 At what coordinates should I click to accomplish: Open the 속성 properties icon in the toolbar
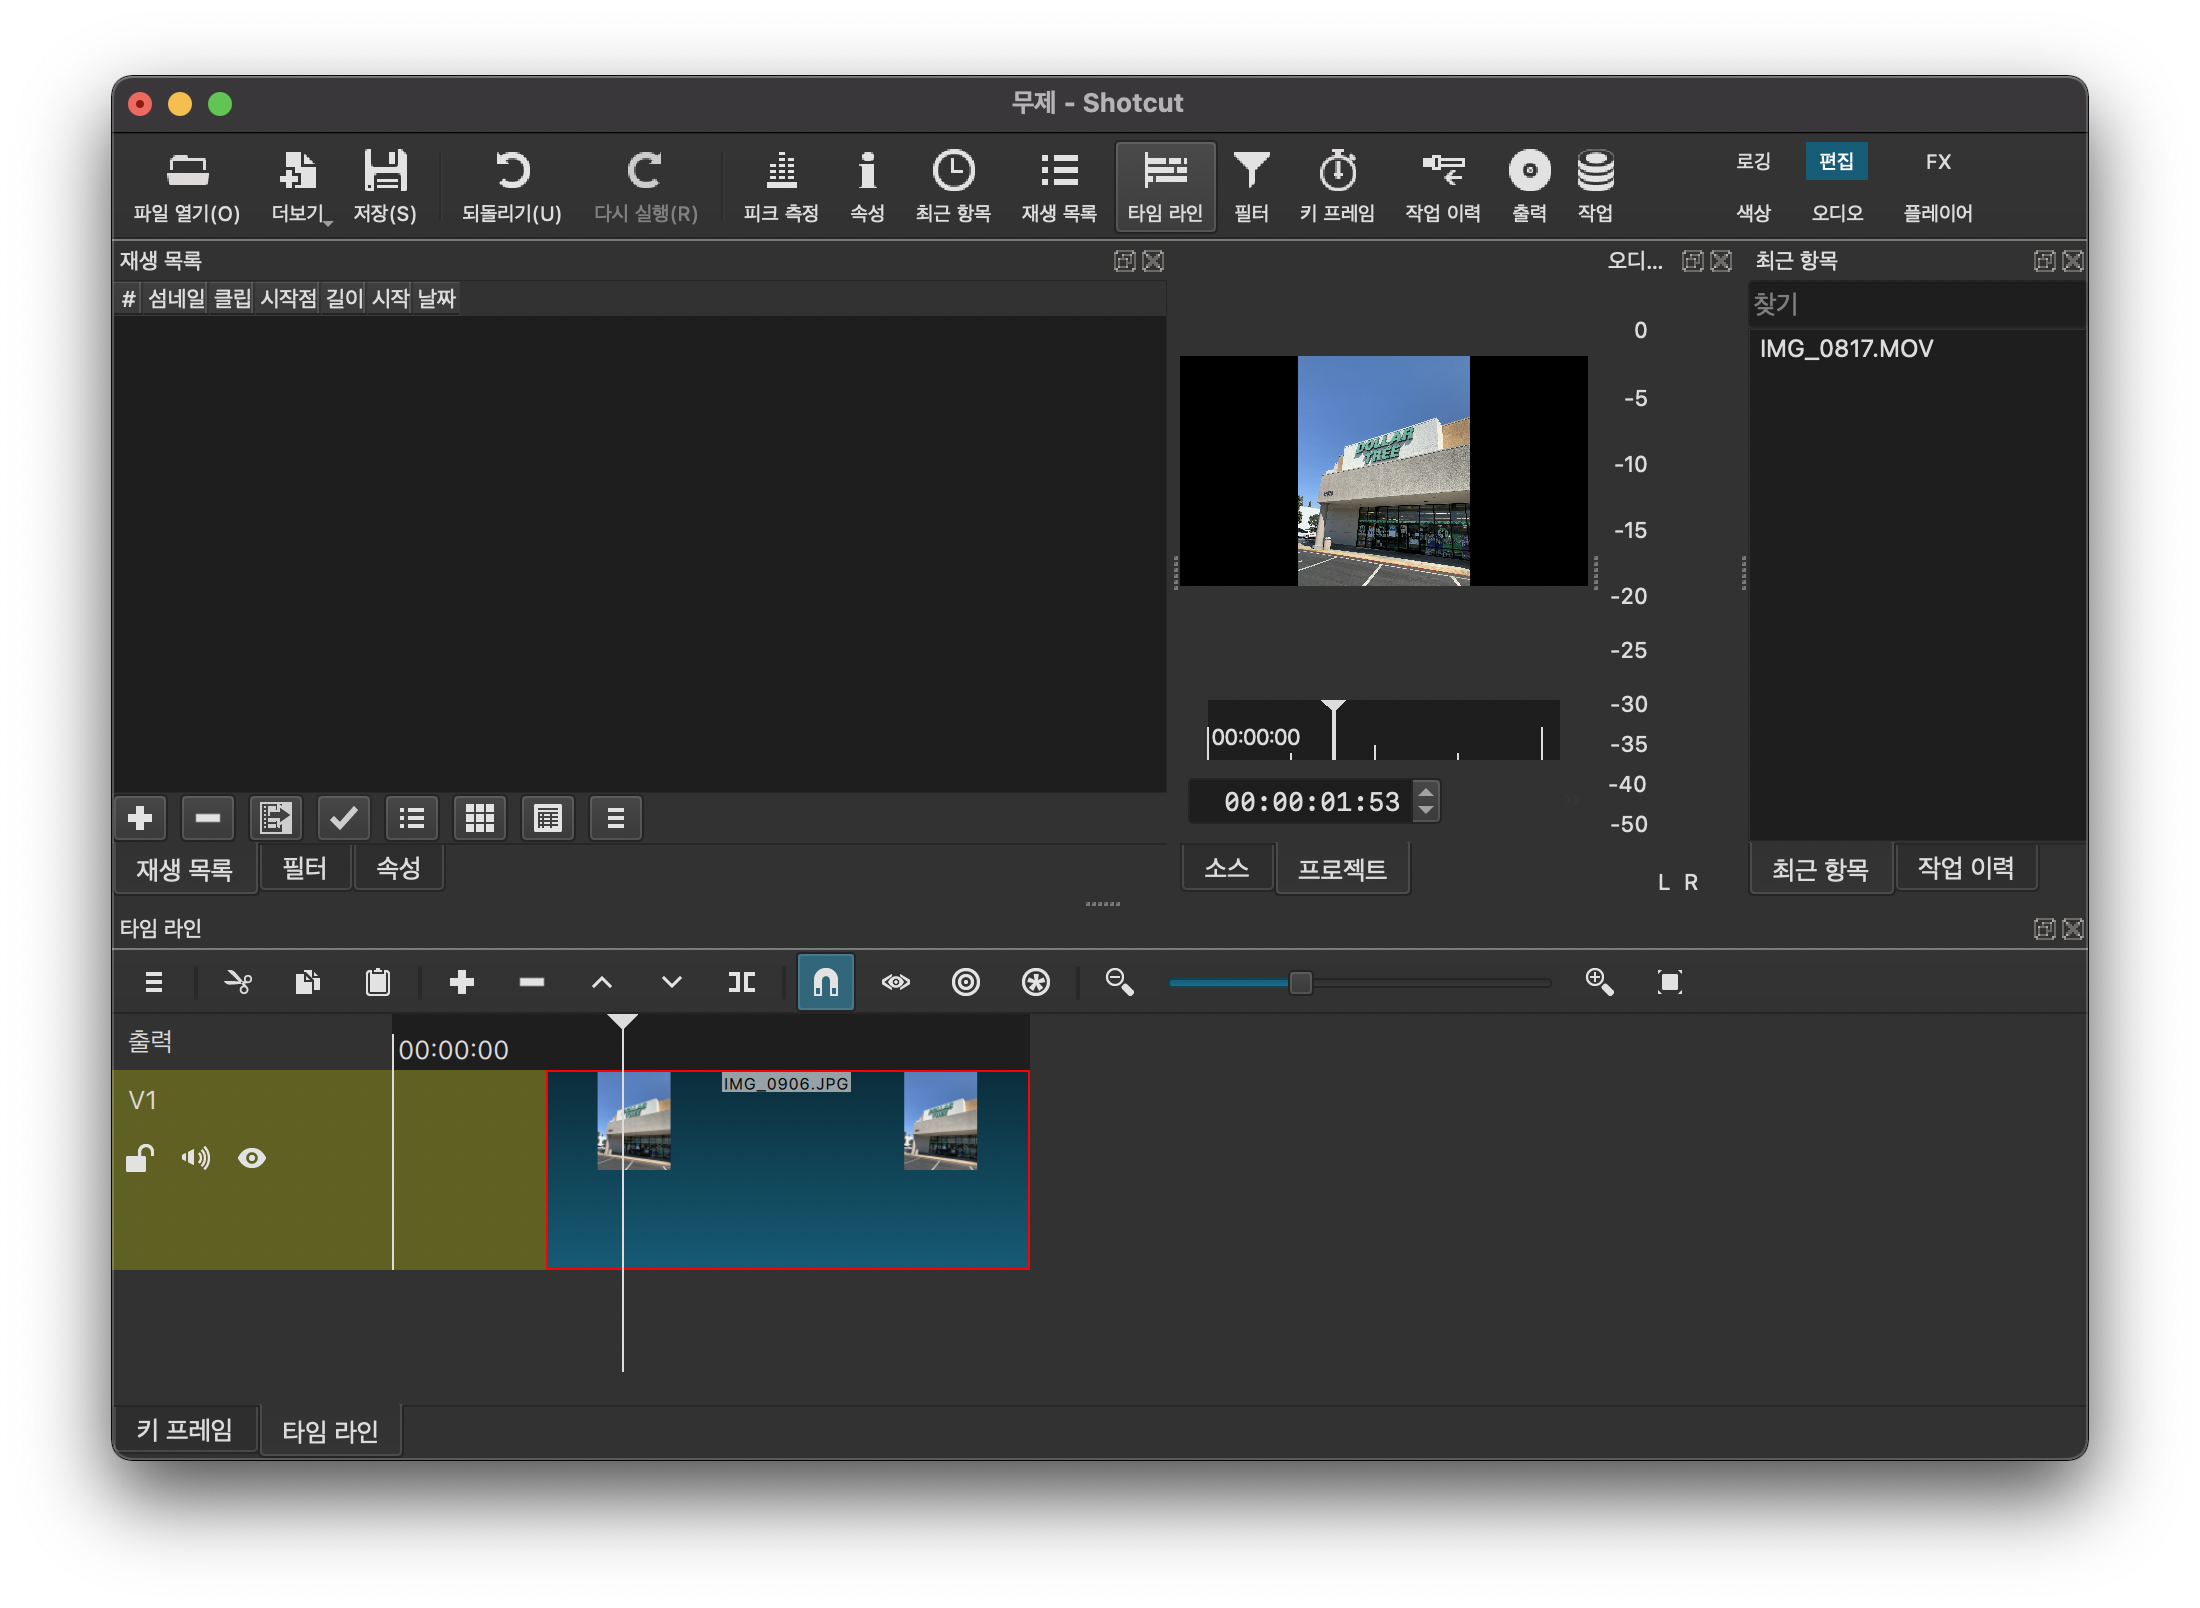pyautogui.click(x=867, y=187)
